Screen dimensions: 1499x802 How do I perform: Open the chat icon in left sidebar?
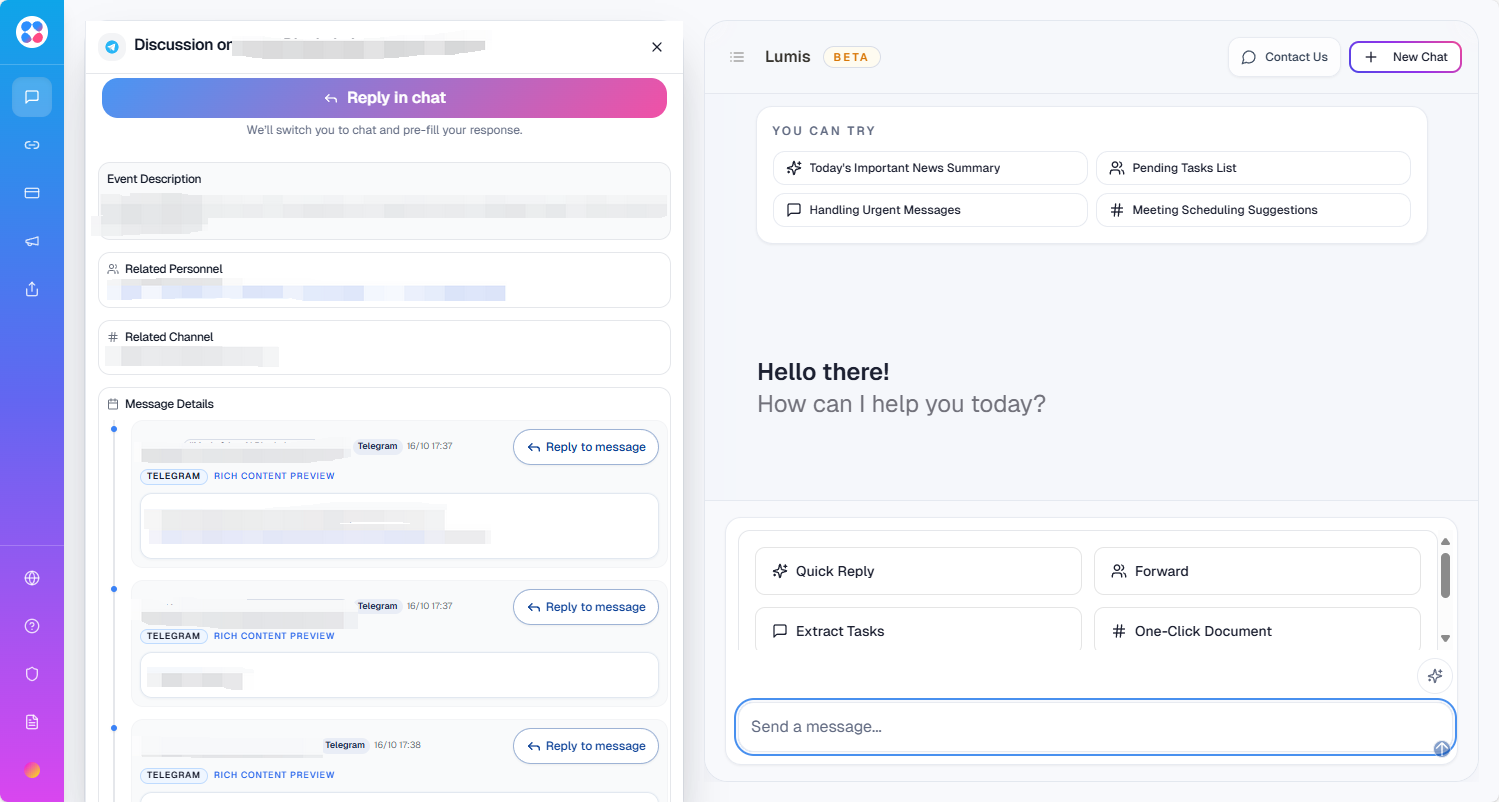point(32,97)
